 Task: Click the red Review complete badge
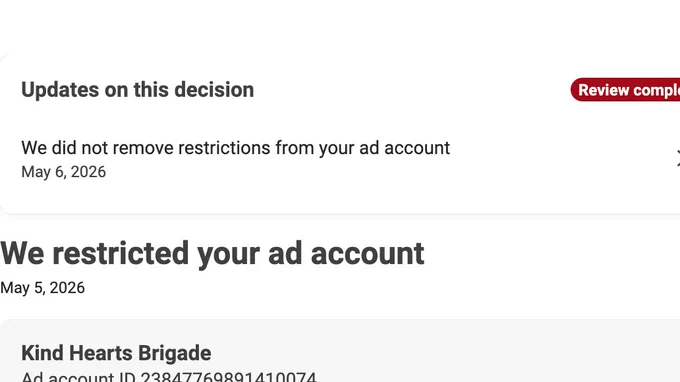(x=625, y=90)
